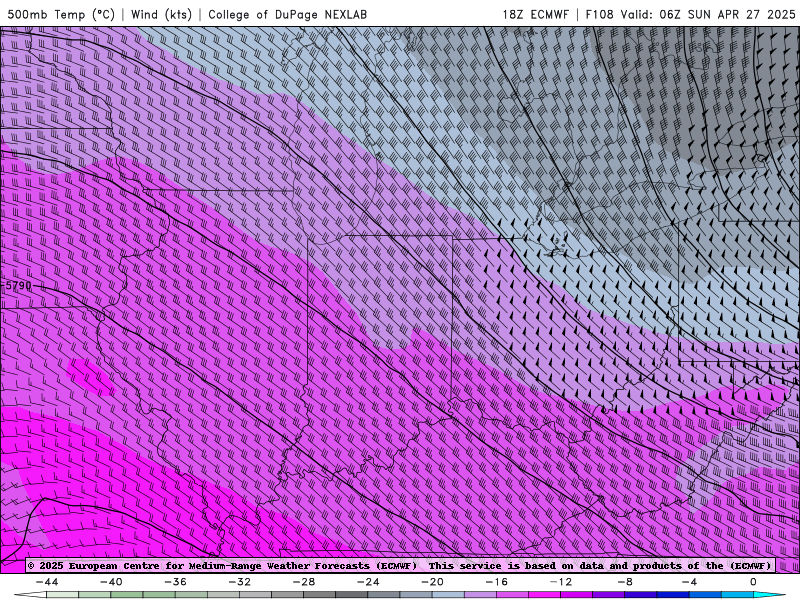
Task: Click the '-20' colorbar label
Action: click(433, 582)
